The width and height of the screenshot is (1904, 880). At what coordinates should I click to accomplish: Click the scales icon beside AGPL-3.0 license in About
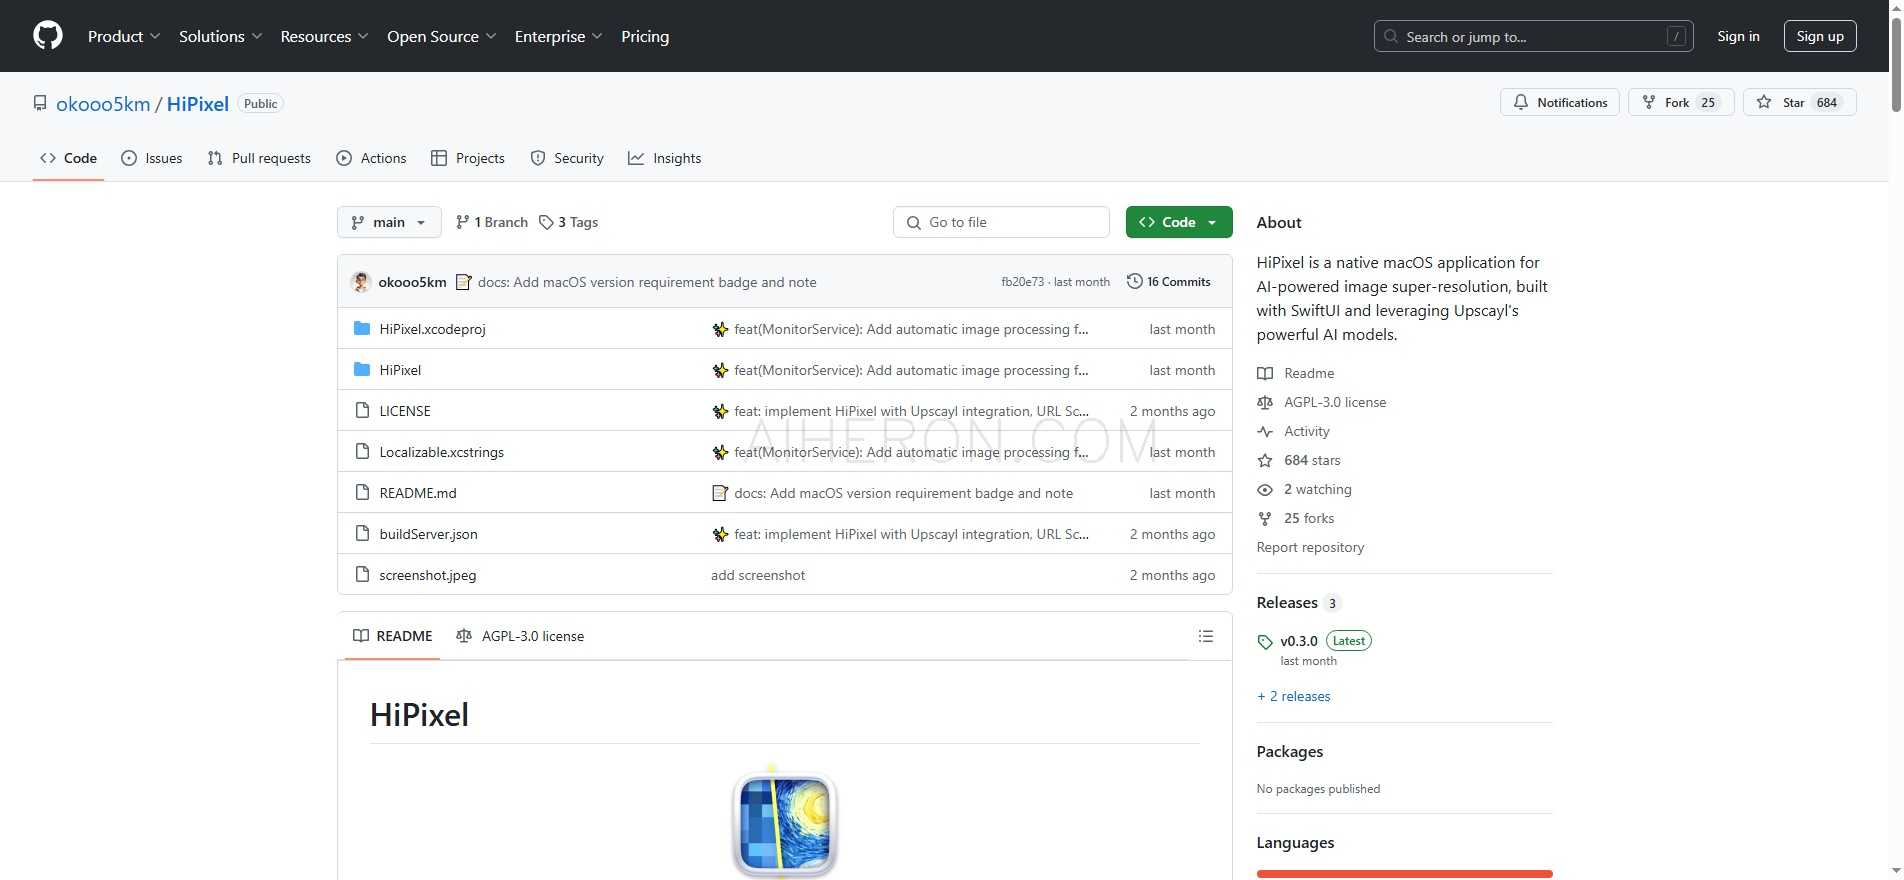click(1265, 402)
